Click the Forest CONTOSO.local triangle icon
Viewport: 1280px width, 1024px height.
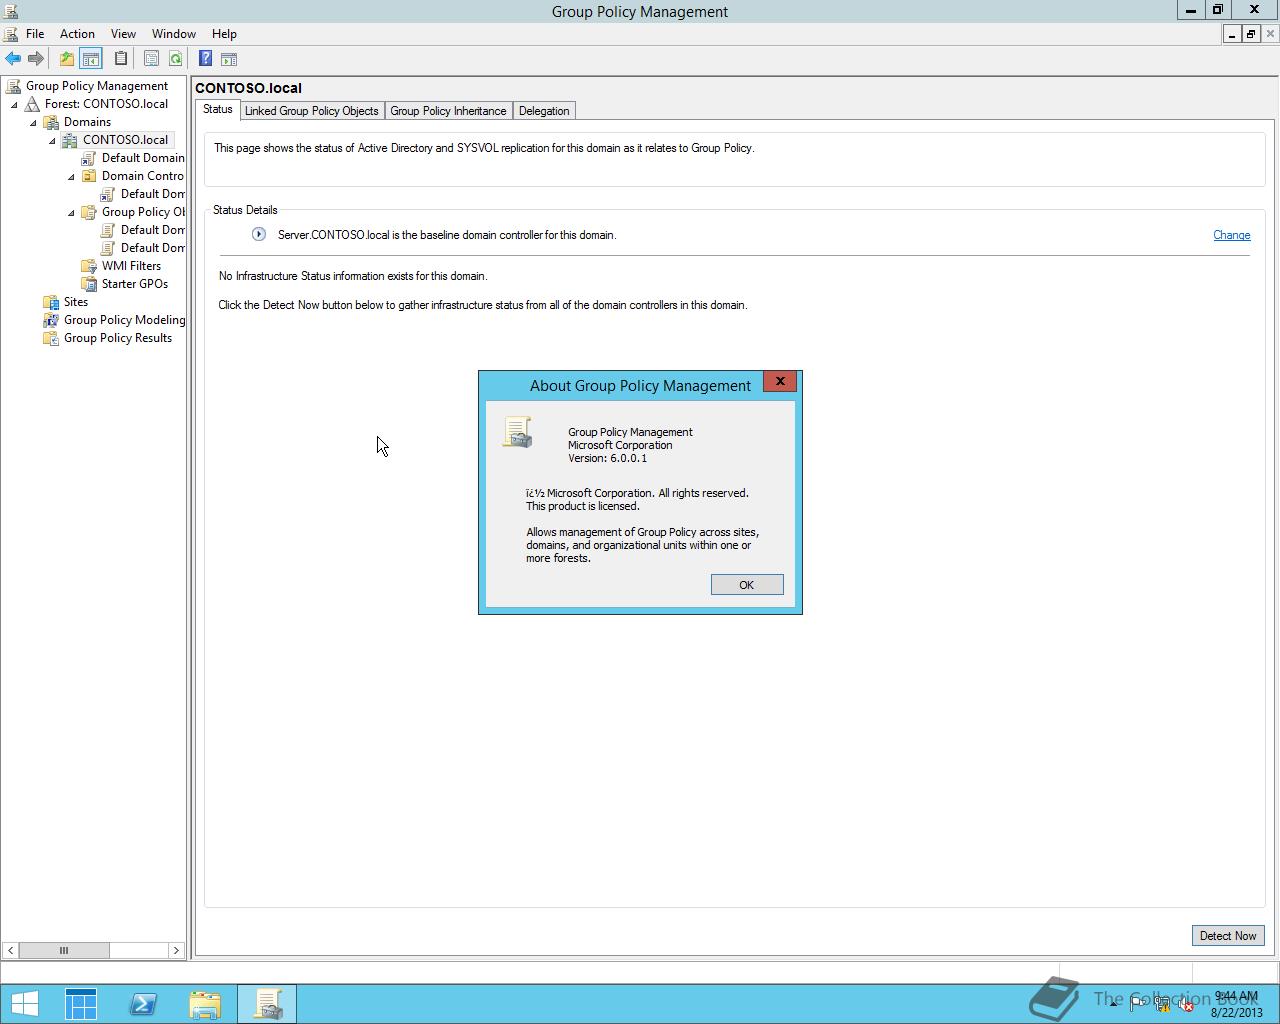33,104
